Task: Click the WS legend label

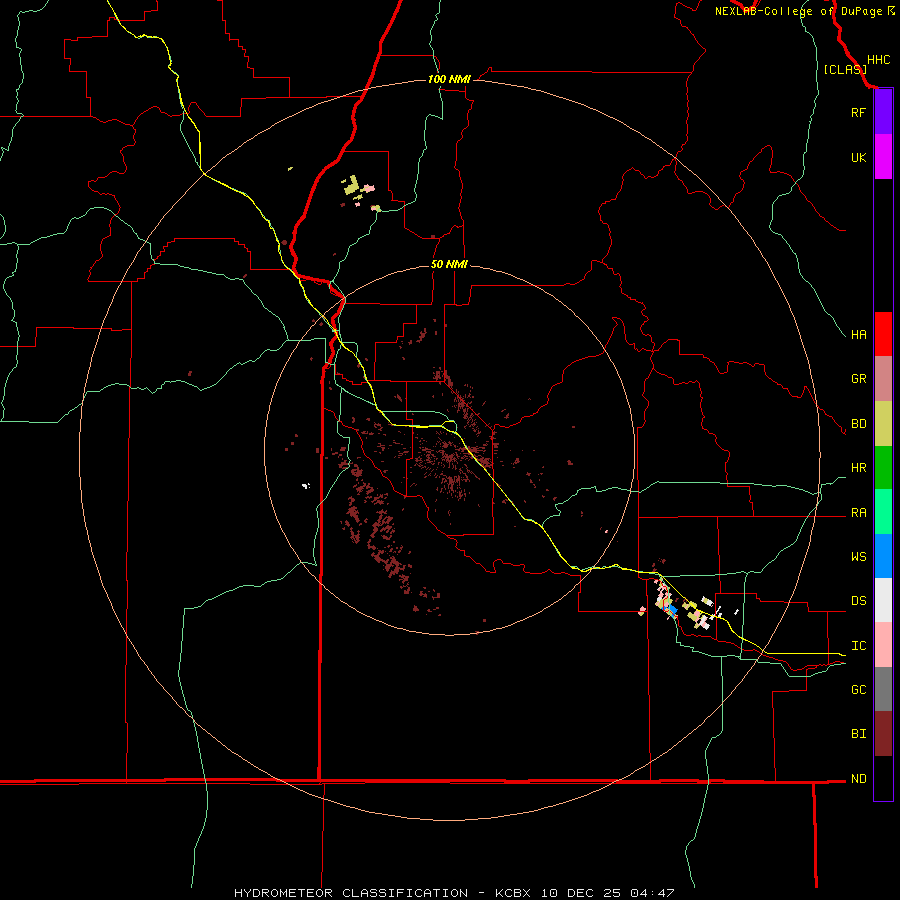Action: click(858, 557)
